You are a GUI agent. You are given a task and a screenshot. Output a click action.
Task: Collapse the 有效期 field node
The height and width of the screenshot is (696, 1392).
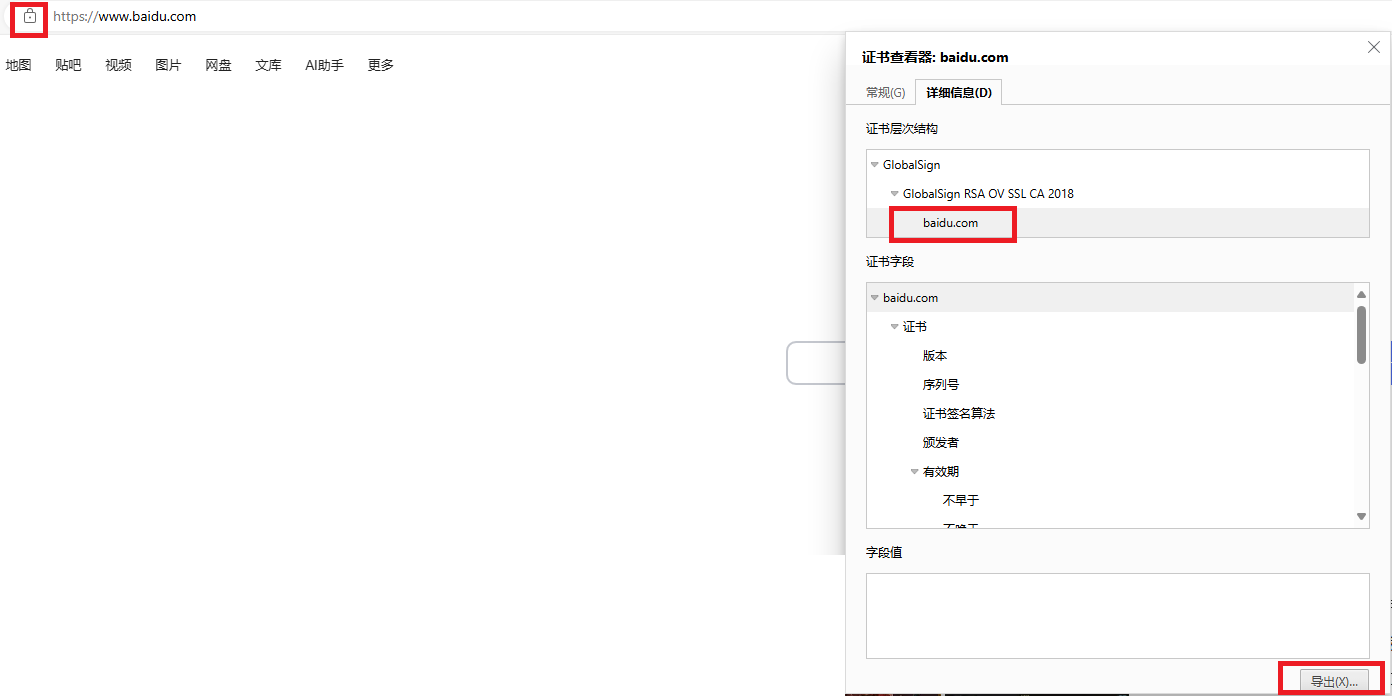(914, 472)
